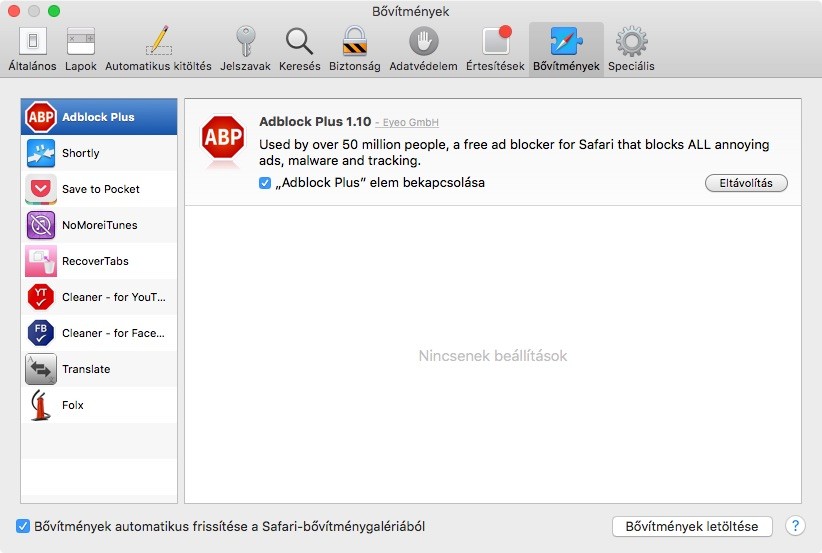Open the Értesítések notification icon
822x553 pixels.
[x=496, y=40]
